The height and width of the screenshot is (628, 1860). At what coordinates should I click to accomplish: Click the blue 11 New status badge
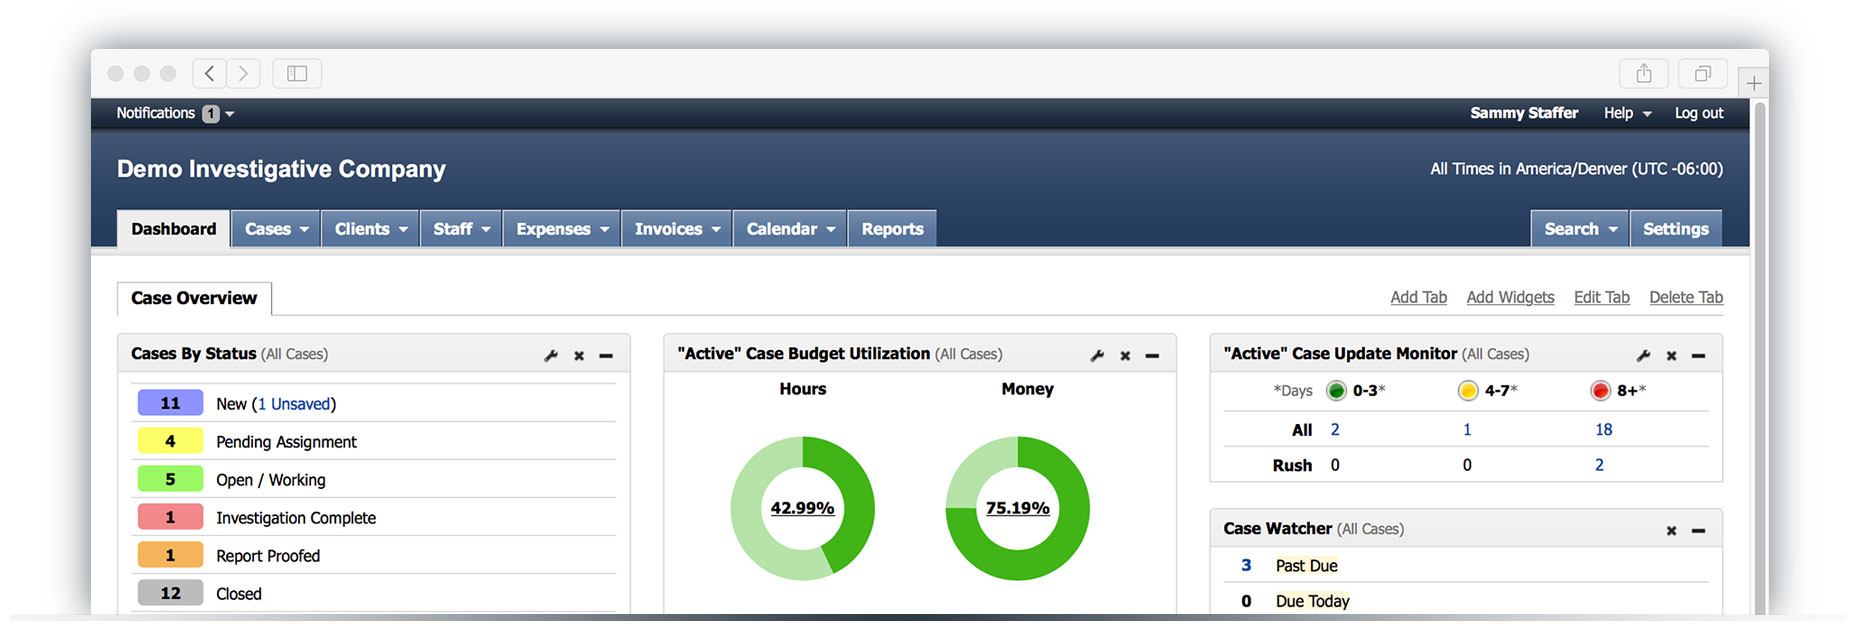pyautogui.click(x=170, y=403)
